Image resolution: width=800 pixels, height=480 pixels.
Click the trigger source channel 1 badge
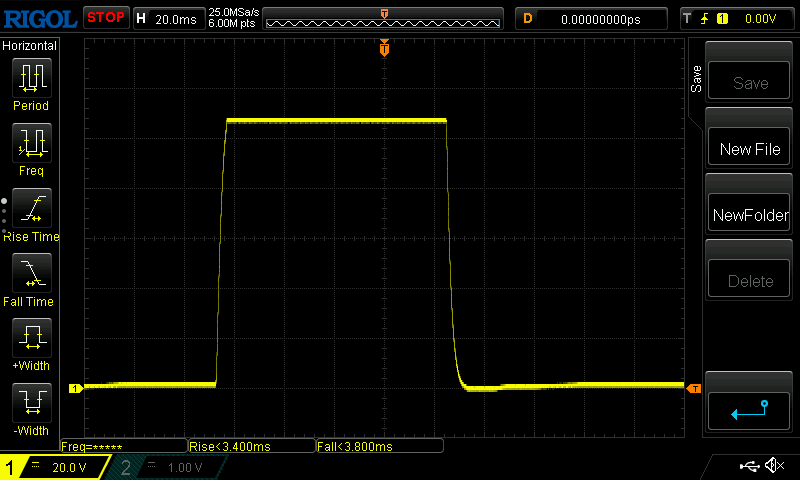tap(722, 19)
